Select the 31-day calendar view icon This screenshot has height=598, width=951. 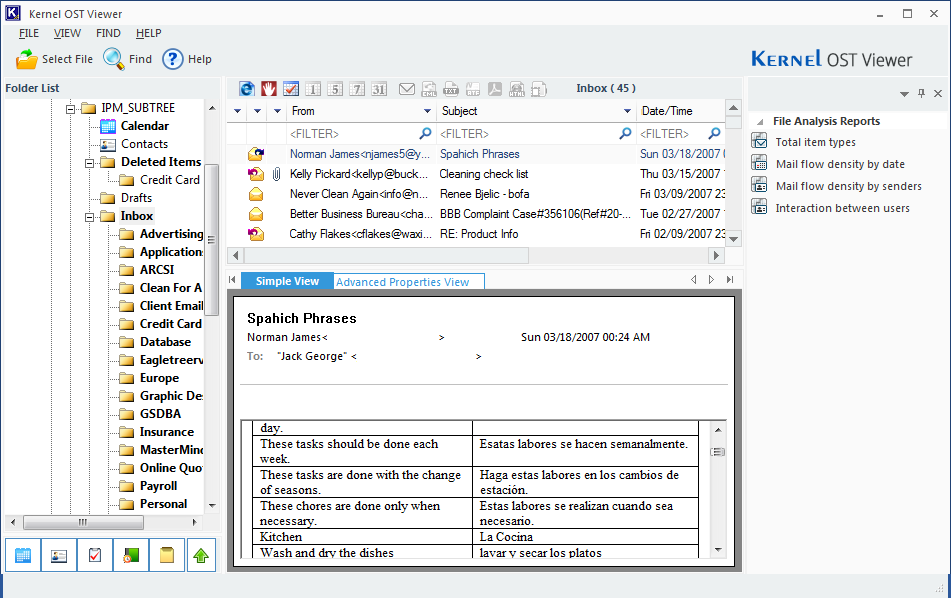click(x=379, y=89)
